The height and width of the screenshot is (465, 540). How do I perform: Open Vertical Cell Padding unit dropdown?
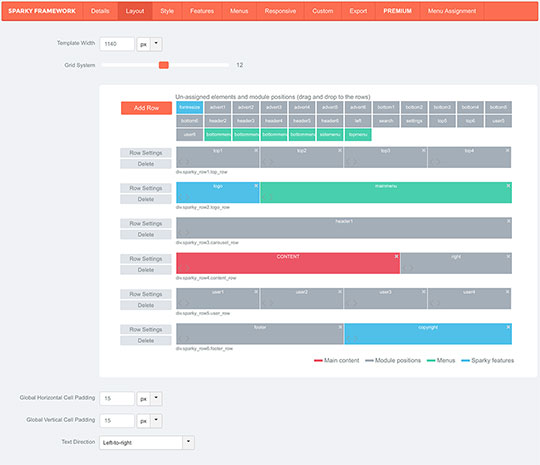click(x=156, y=421)
